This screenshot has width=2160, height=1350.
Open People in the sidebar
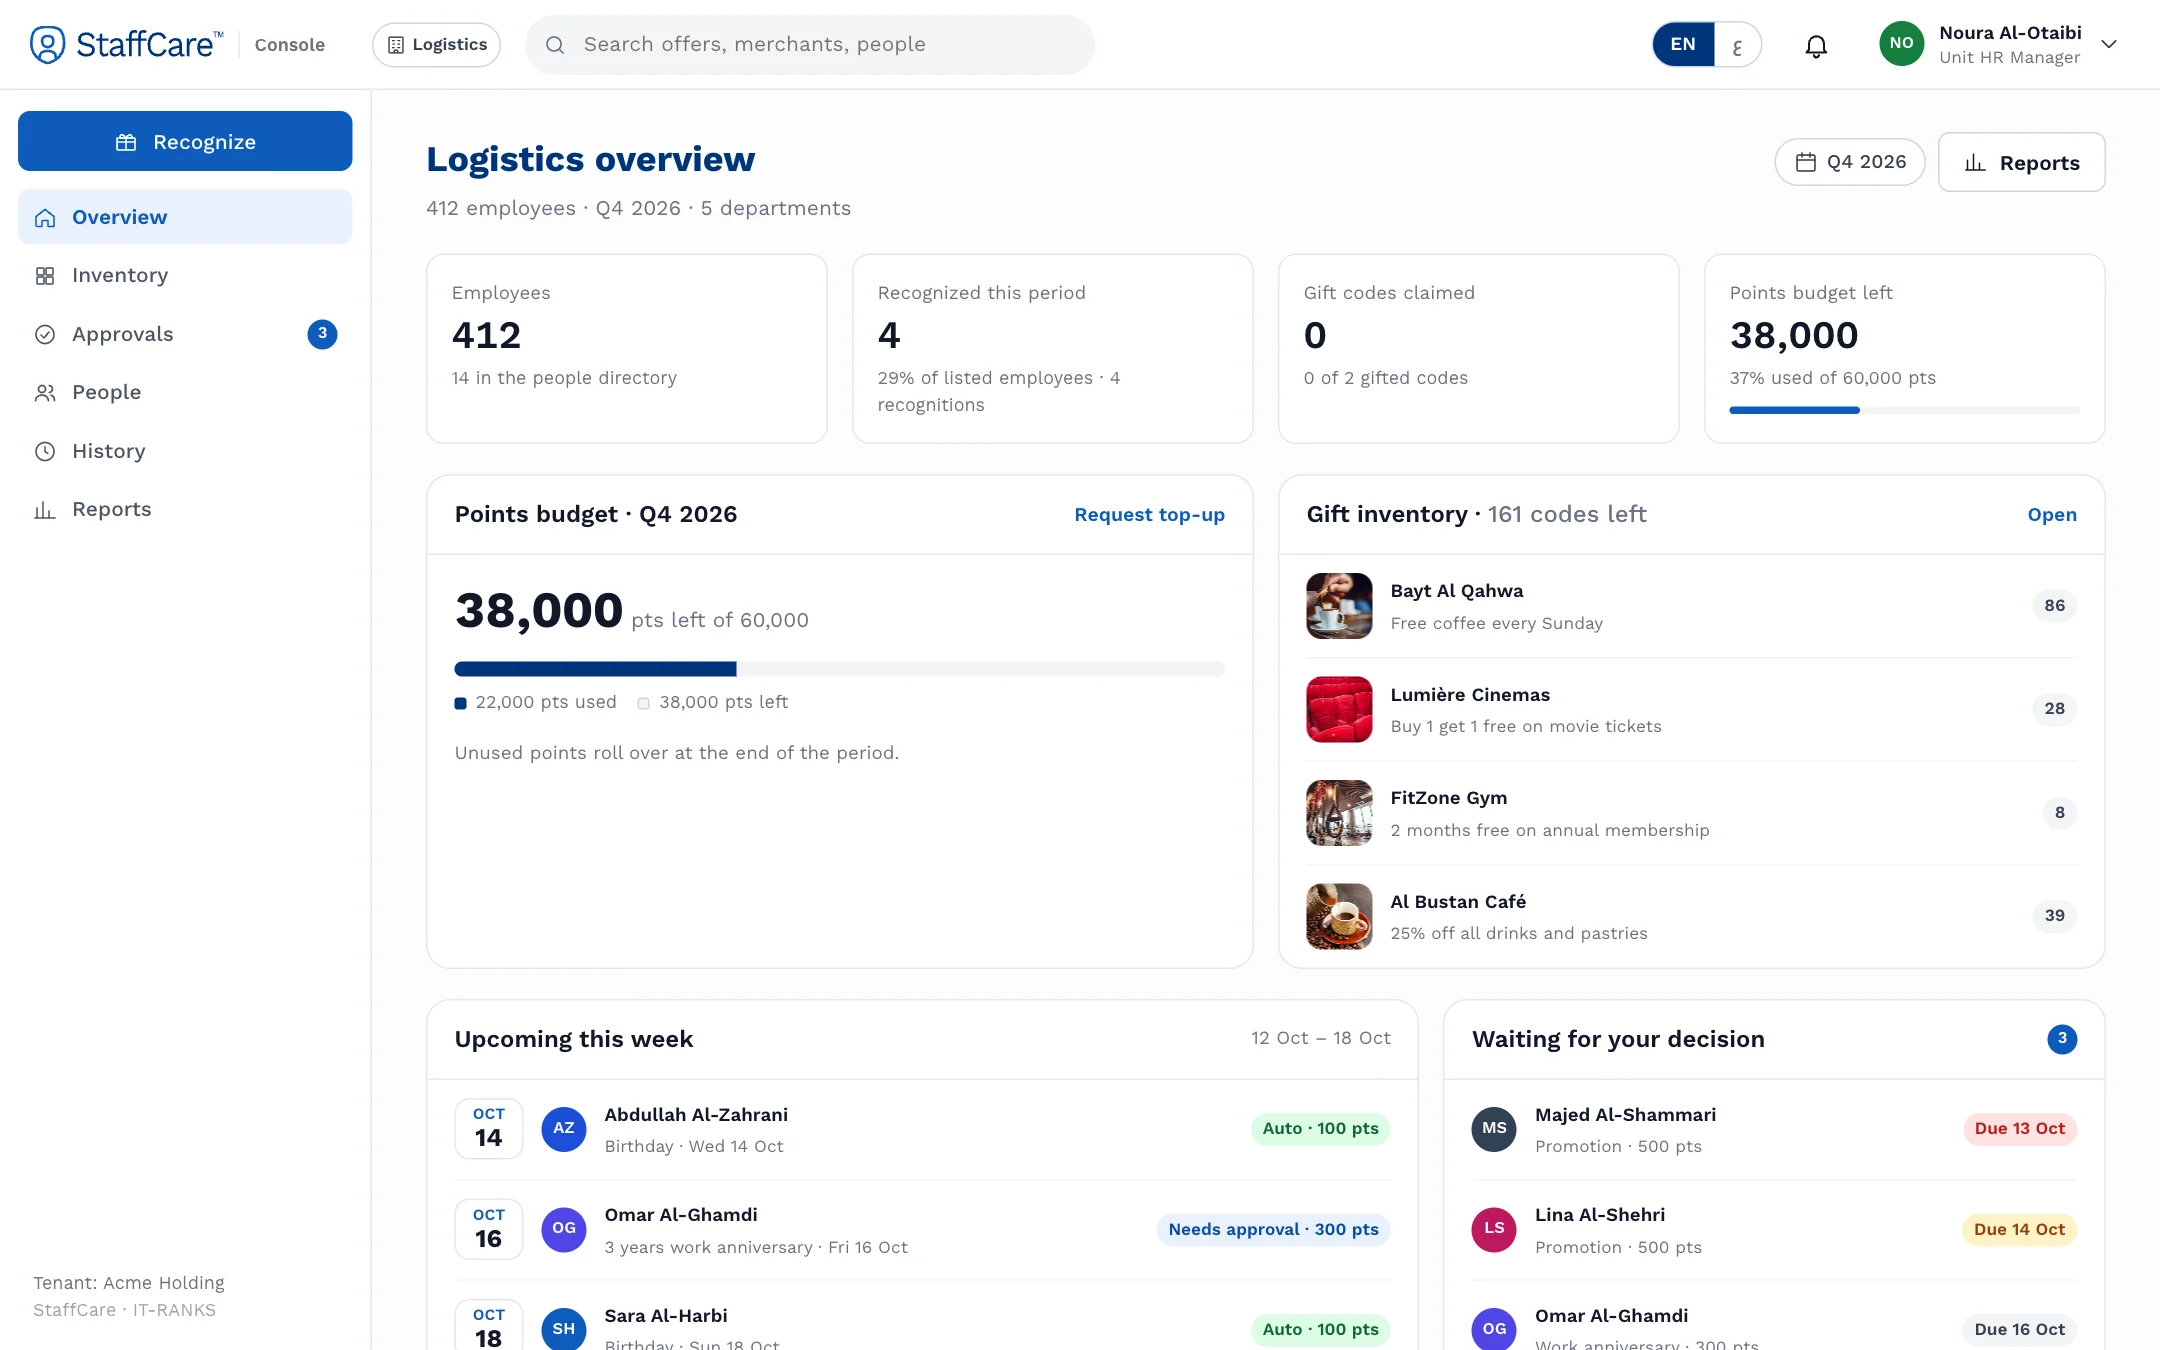[185, 392]
